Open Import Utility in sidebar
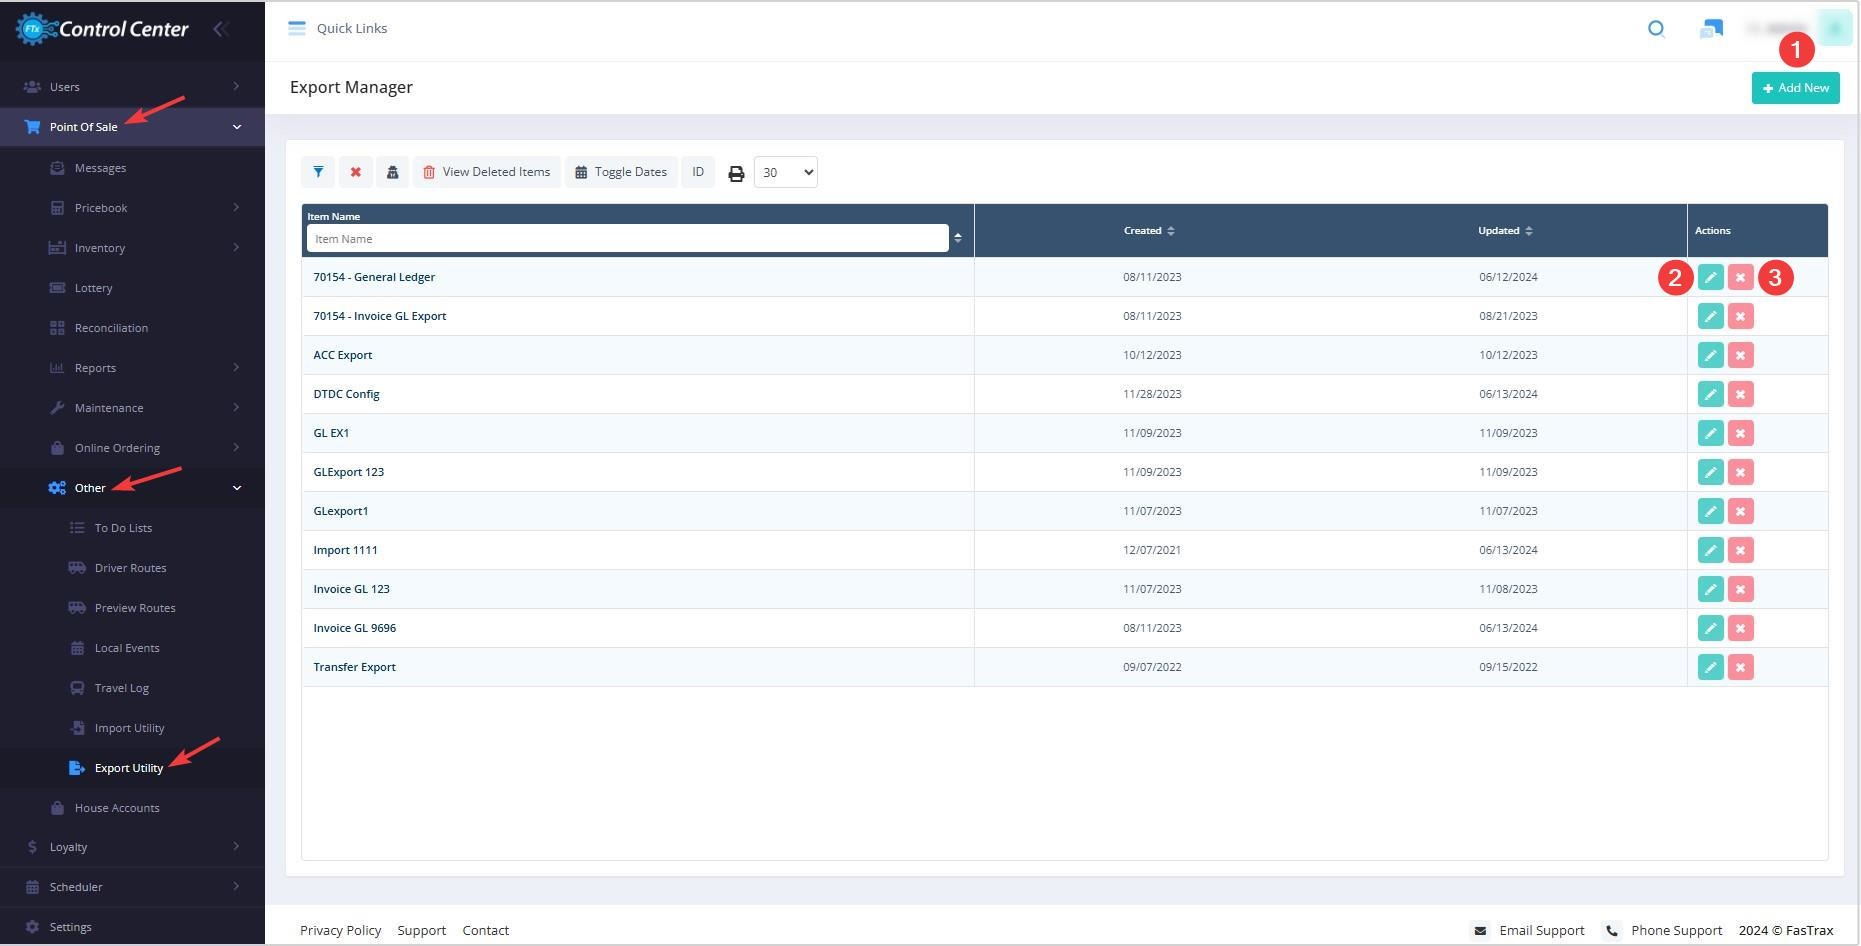The width and height of the screenshot is (1861, 946). [x=129, y=728]
